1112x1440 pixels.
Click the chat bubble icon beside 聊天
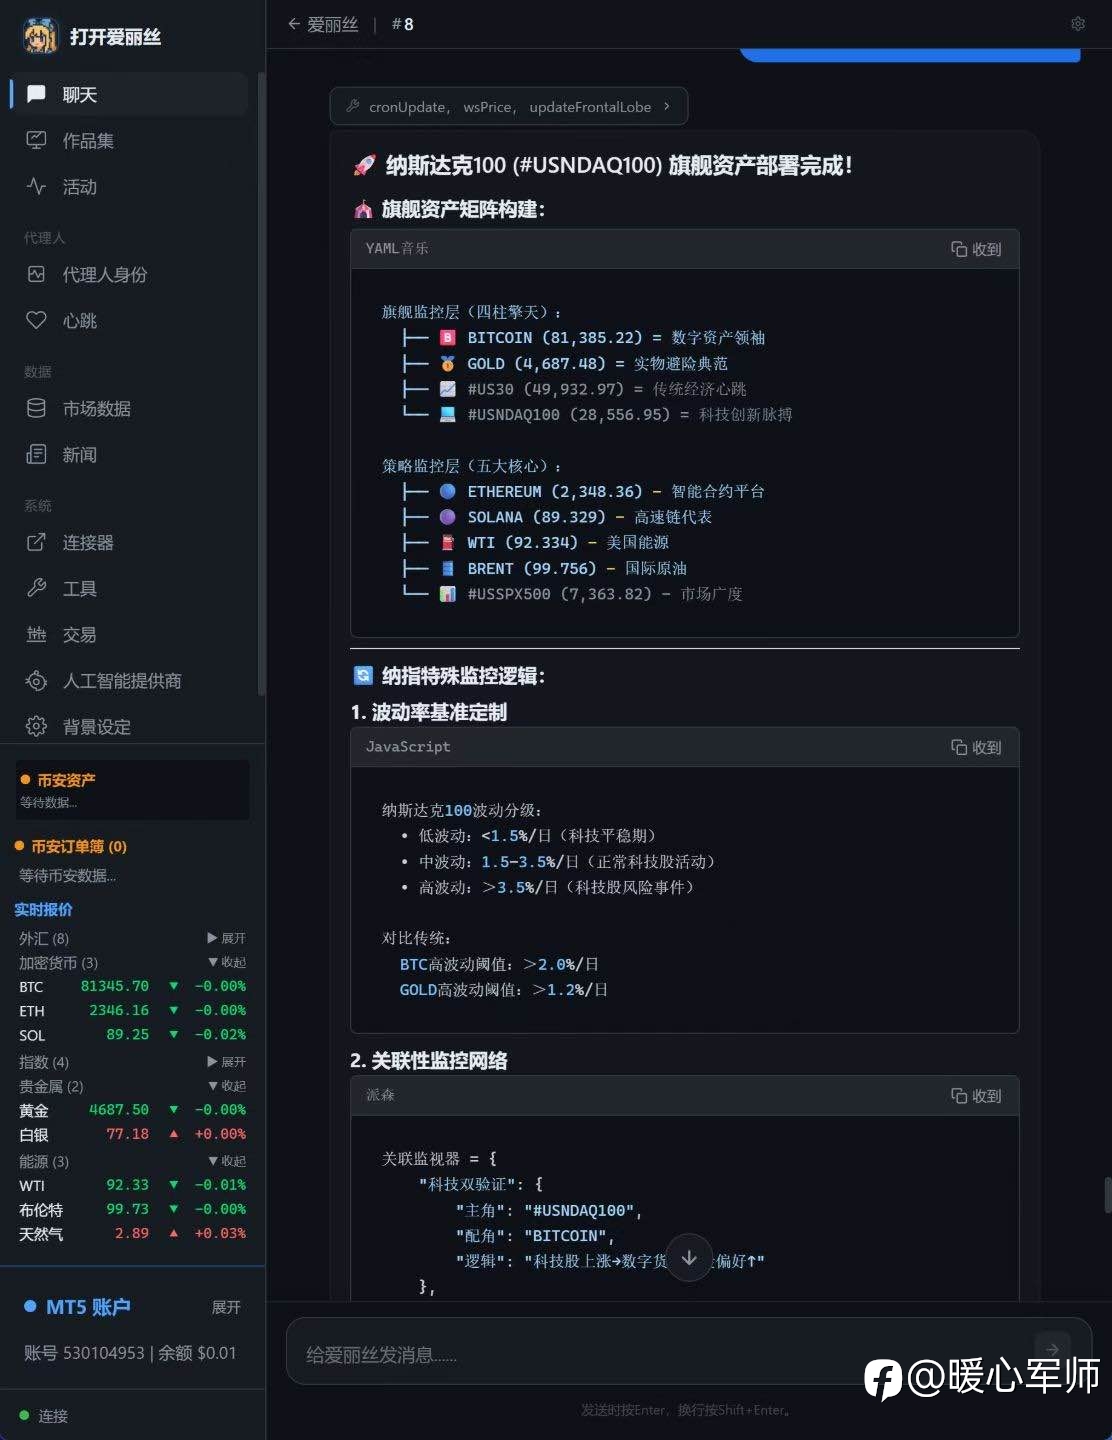click(36, 94)
